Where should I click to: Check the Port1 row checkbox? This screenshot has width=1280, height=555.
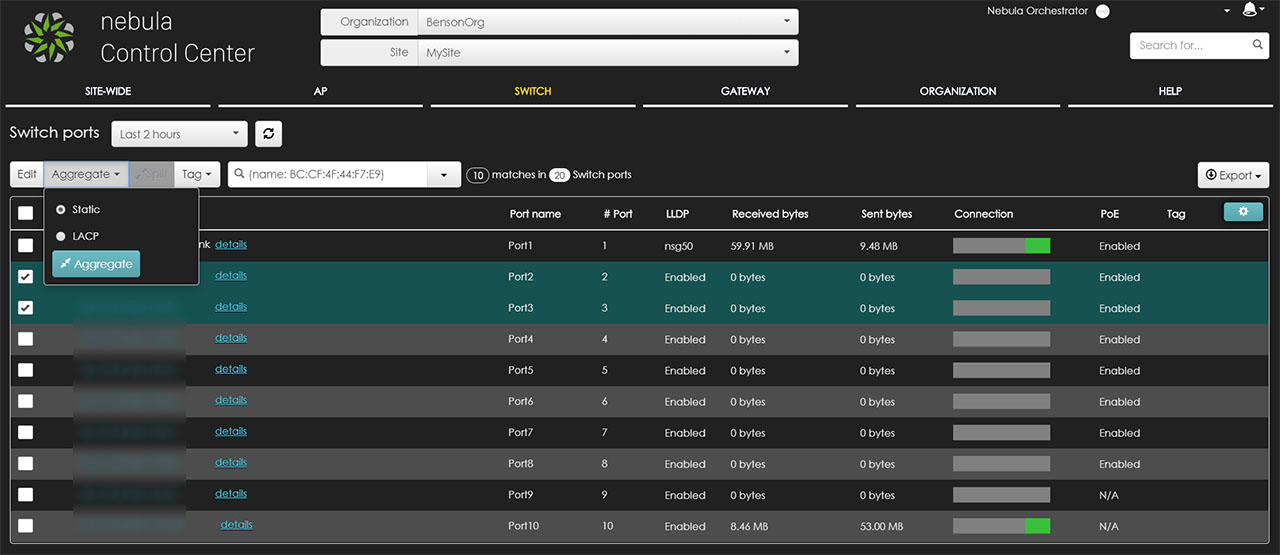[26, 246]
